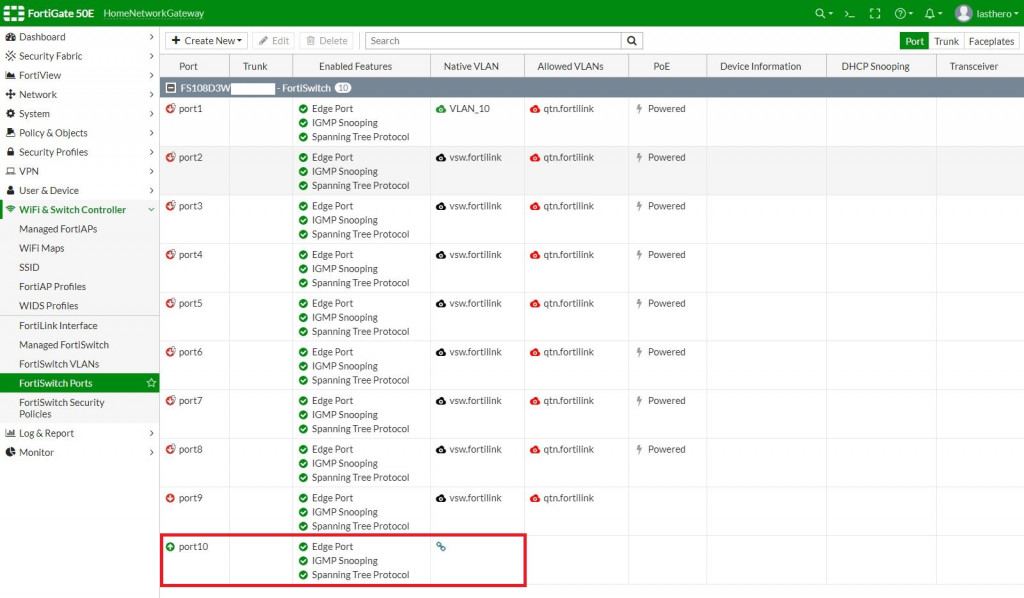
Task: Open the CLI console icon
Action: pyautogui.click(x=849, y=13)
